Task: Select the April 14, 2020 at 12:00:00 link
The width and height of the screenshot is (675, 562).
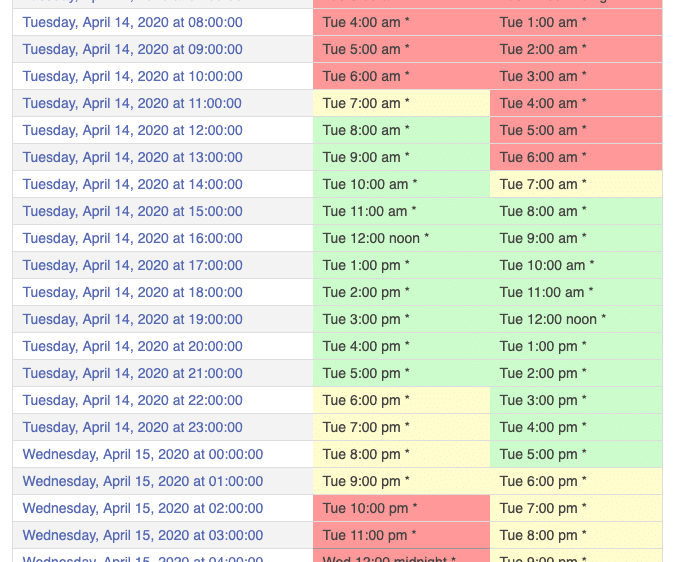Action: (x=132, y=130)
